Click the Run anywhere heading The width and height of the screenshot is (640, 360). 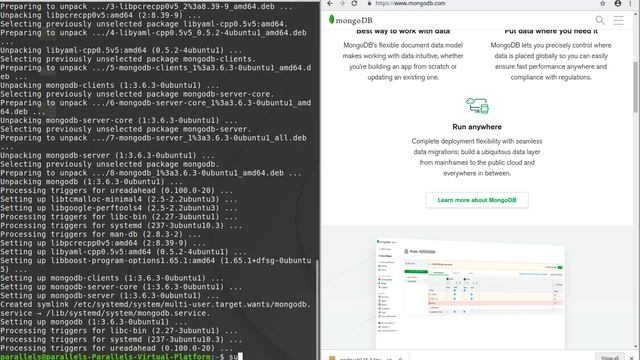477,127
